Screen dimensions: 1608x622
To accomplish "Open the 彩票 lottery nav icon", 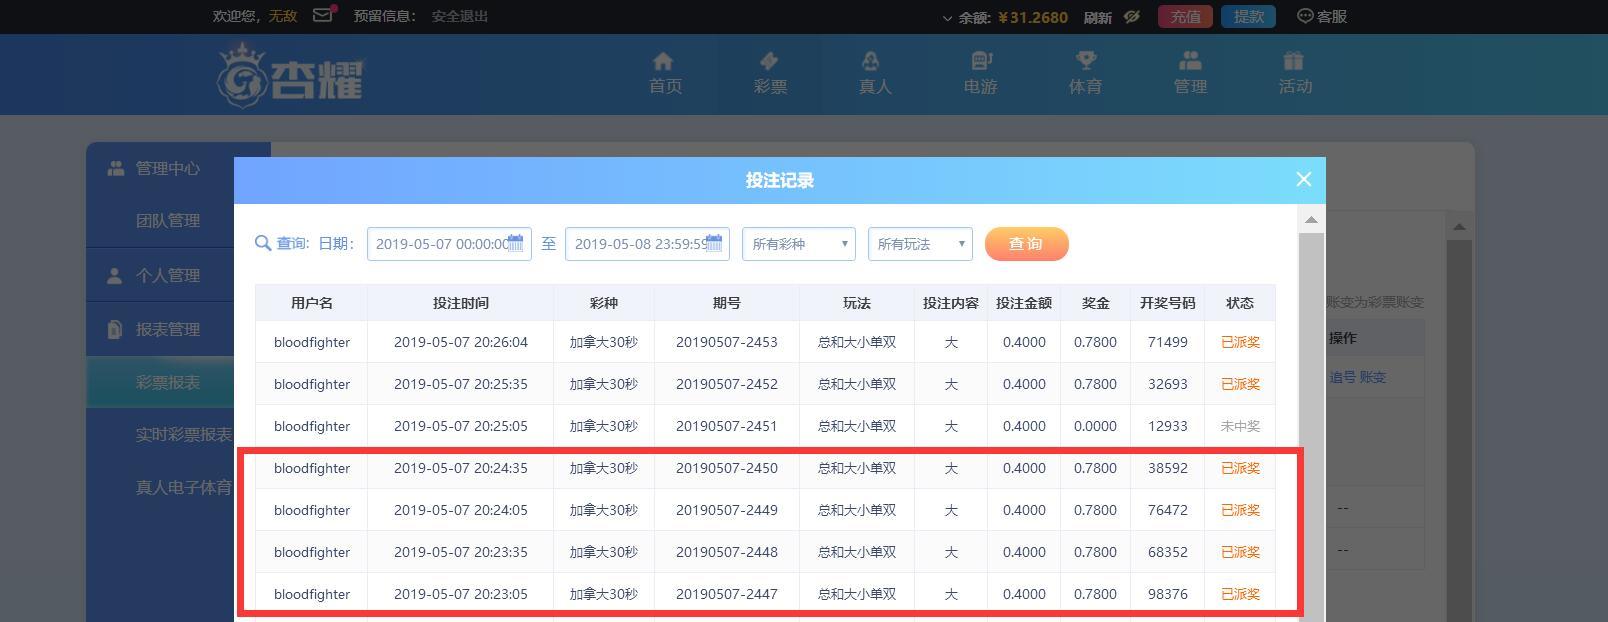I will point(769,62).
